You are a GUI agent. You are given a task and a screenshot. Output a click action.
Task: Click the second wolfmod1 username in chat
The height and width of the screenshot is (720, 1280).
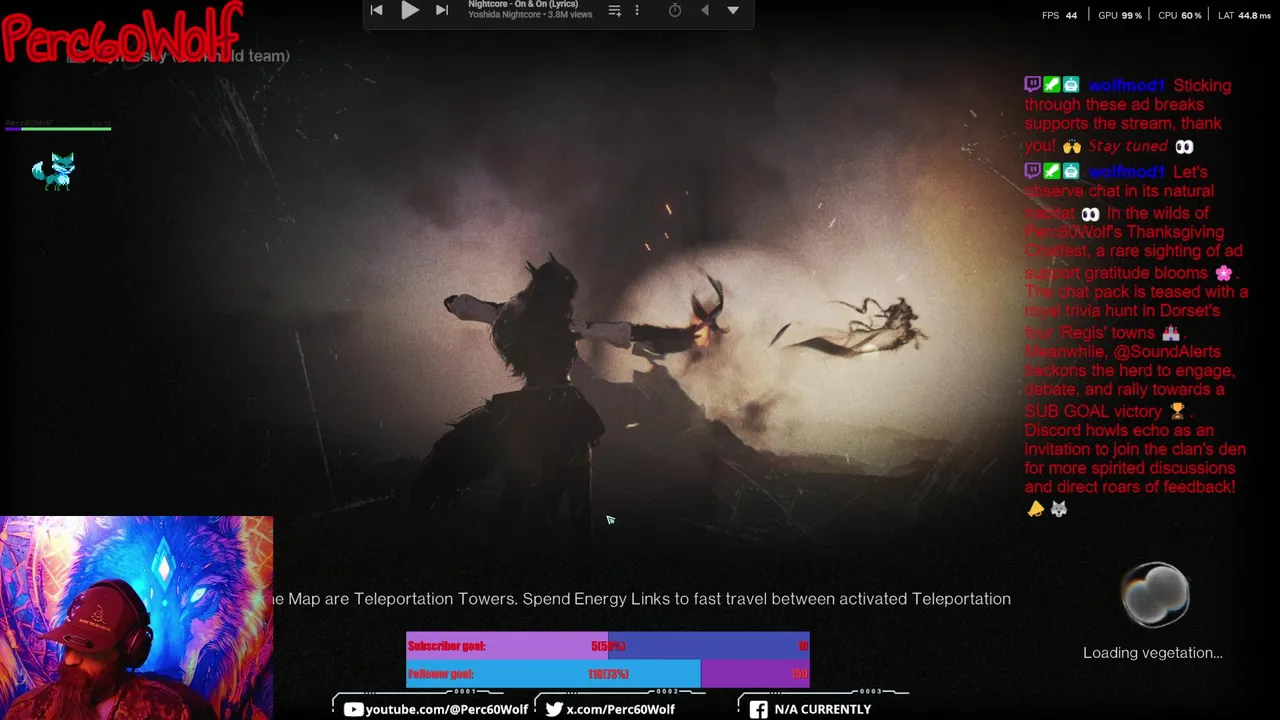pos(1127,172)
